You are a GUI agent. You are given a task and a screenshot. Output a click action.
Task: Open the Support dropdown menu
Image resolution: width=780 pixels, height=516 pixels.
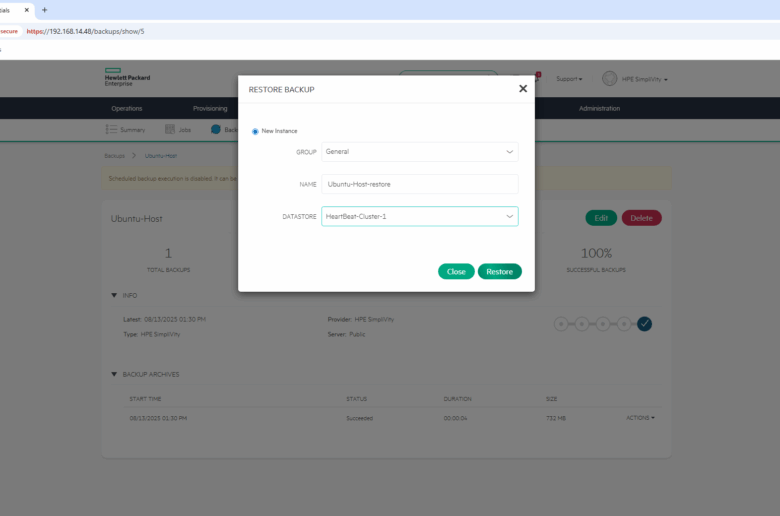(569, 79)
